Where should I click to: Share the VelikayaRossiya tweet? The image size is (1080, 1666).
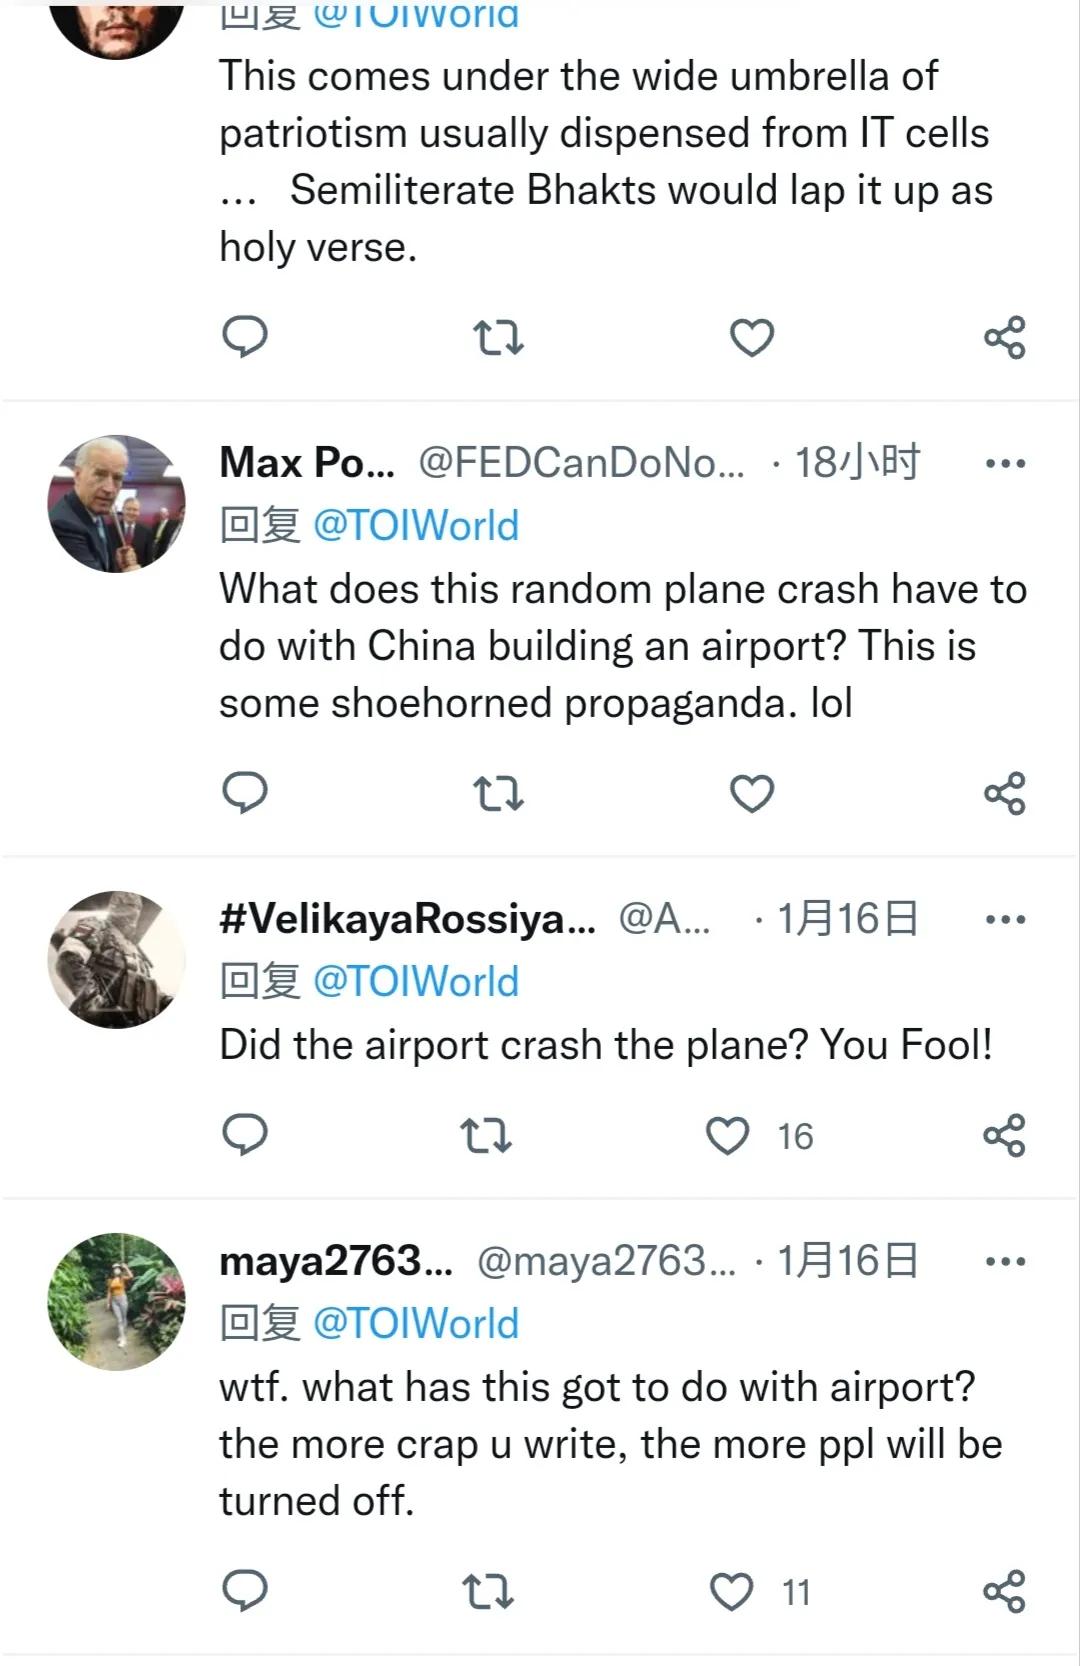pyautogui.click(x=1005, y=1136)
